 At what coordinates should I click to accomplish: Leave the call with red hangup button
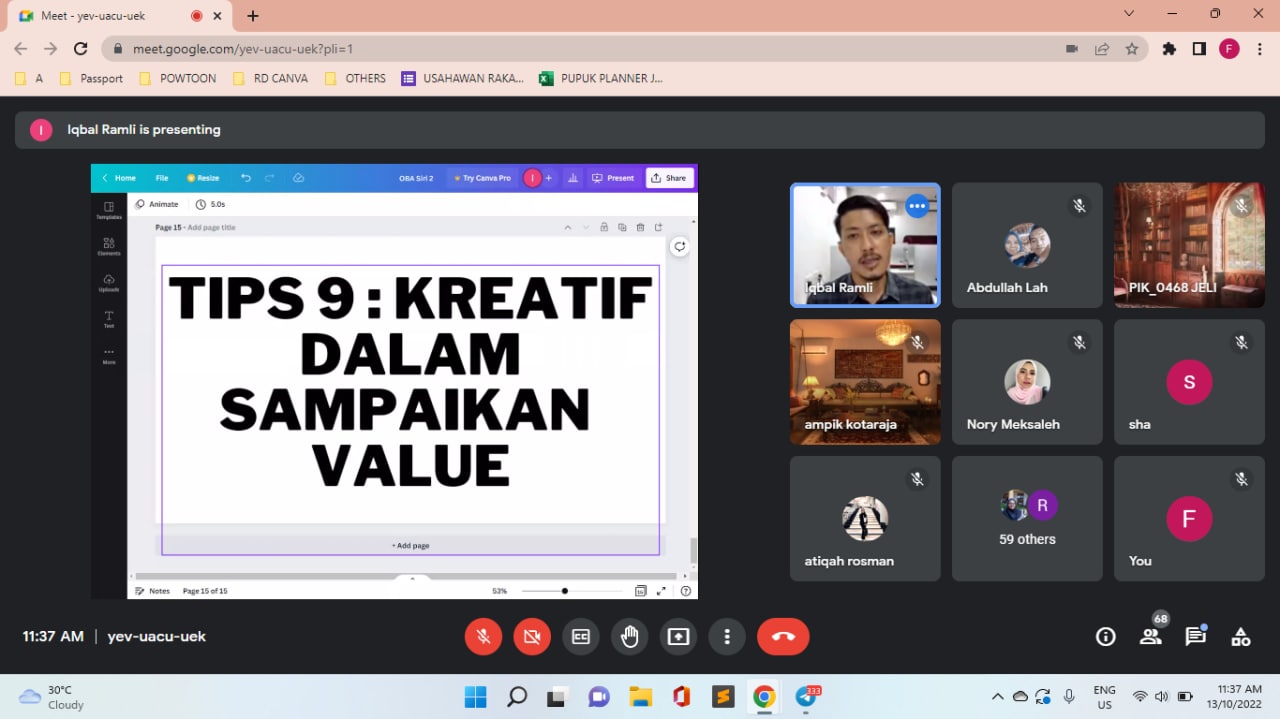(783, 637)
